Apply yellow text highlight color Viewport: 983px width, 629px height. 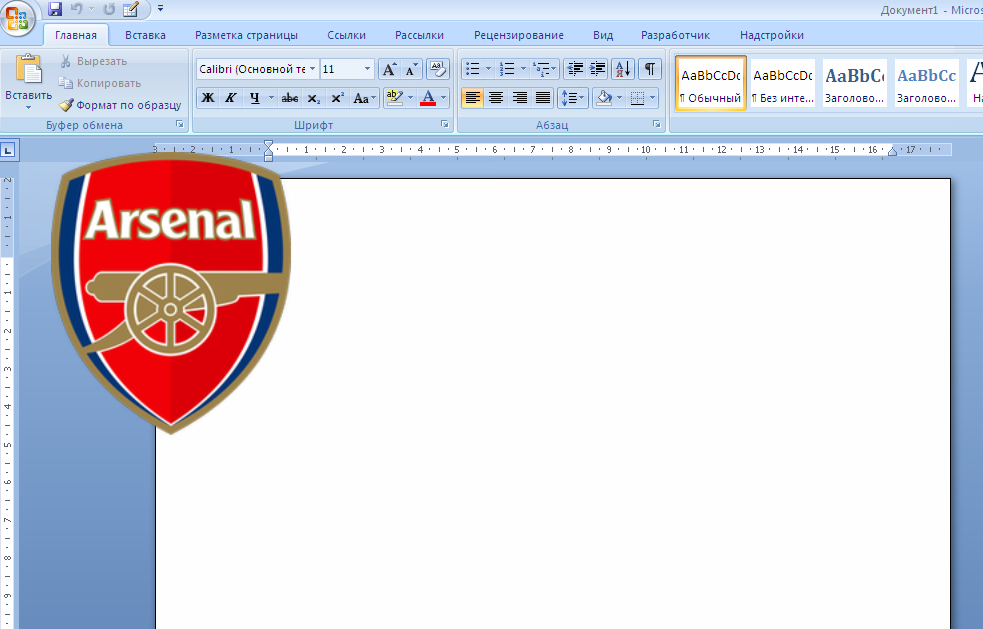click(395, 98)
